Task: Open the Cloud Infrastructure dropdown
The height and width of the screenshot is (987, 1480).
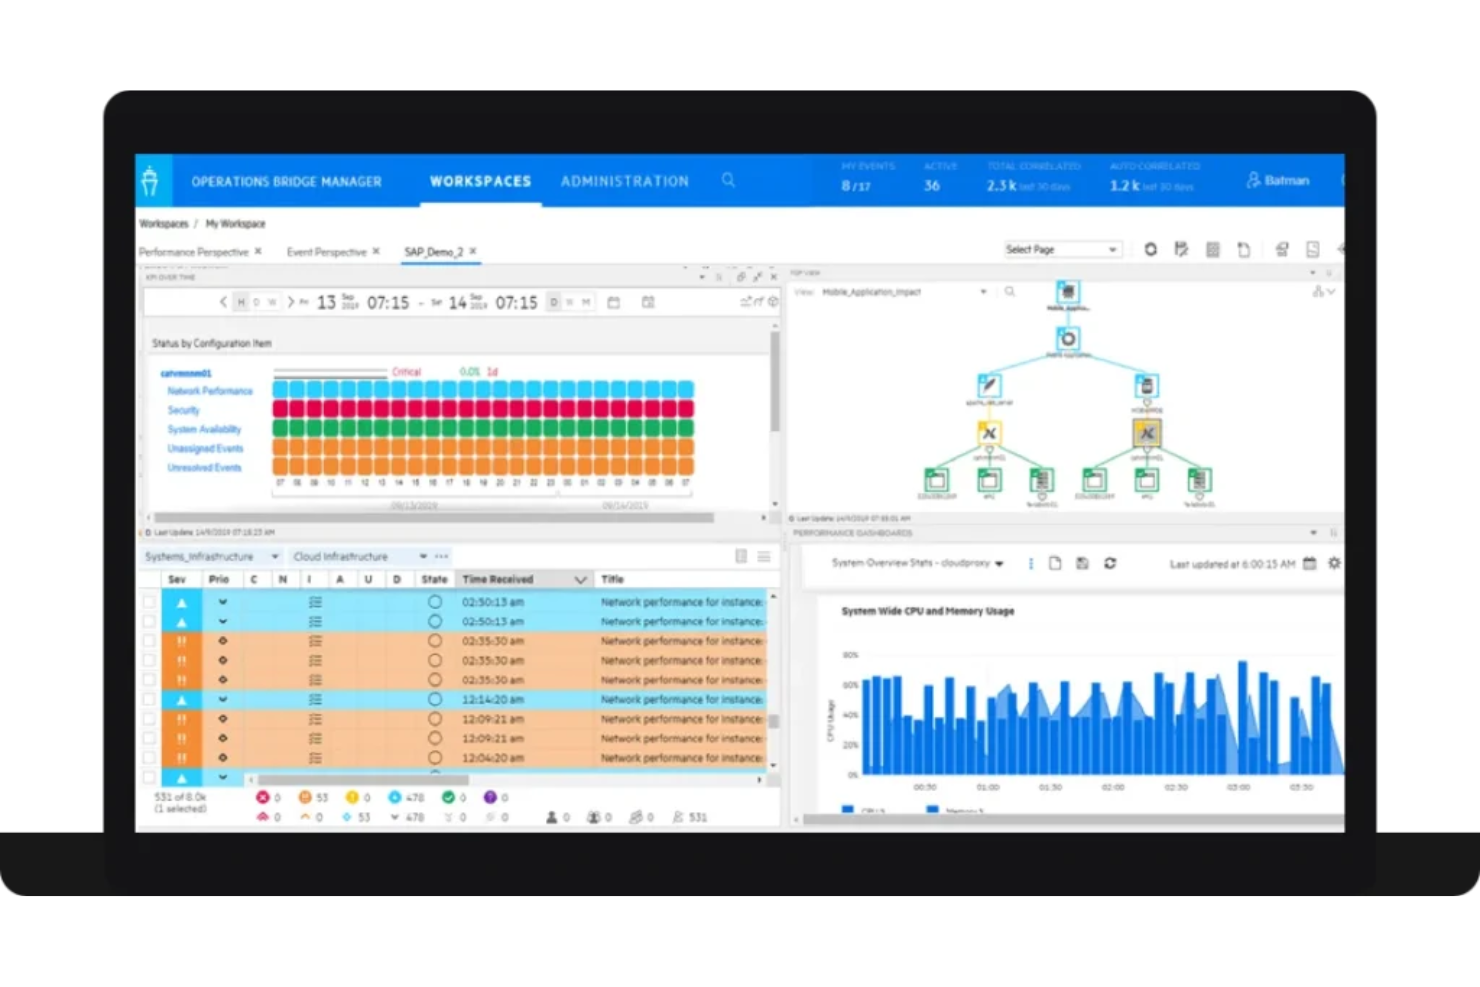Action: (x=359, y=556)
